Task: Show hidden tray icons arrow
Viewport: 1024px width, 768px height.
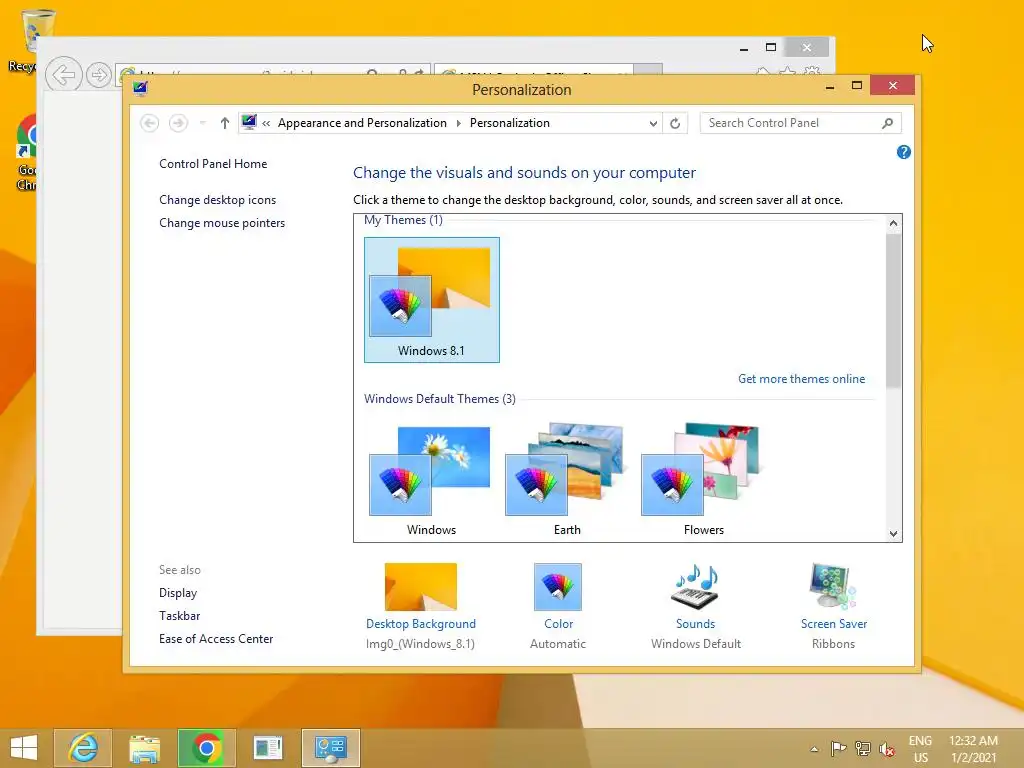Action: click(x=814, y=748)
